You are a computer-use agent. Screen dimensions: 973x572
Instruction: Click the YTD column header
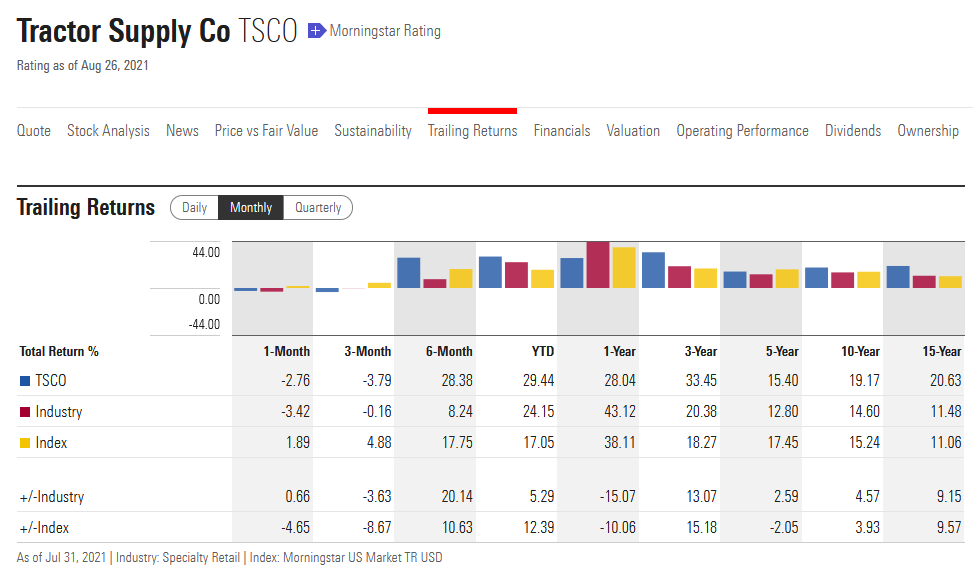[x=542, y=351]
